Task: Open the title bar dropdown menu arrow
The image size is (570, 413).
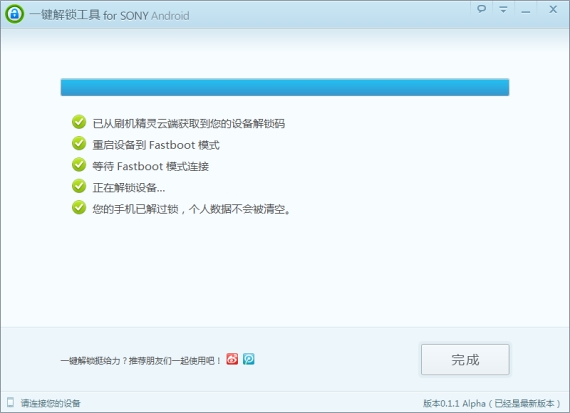Action: 503,9
